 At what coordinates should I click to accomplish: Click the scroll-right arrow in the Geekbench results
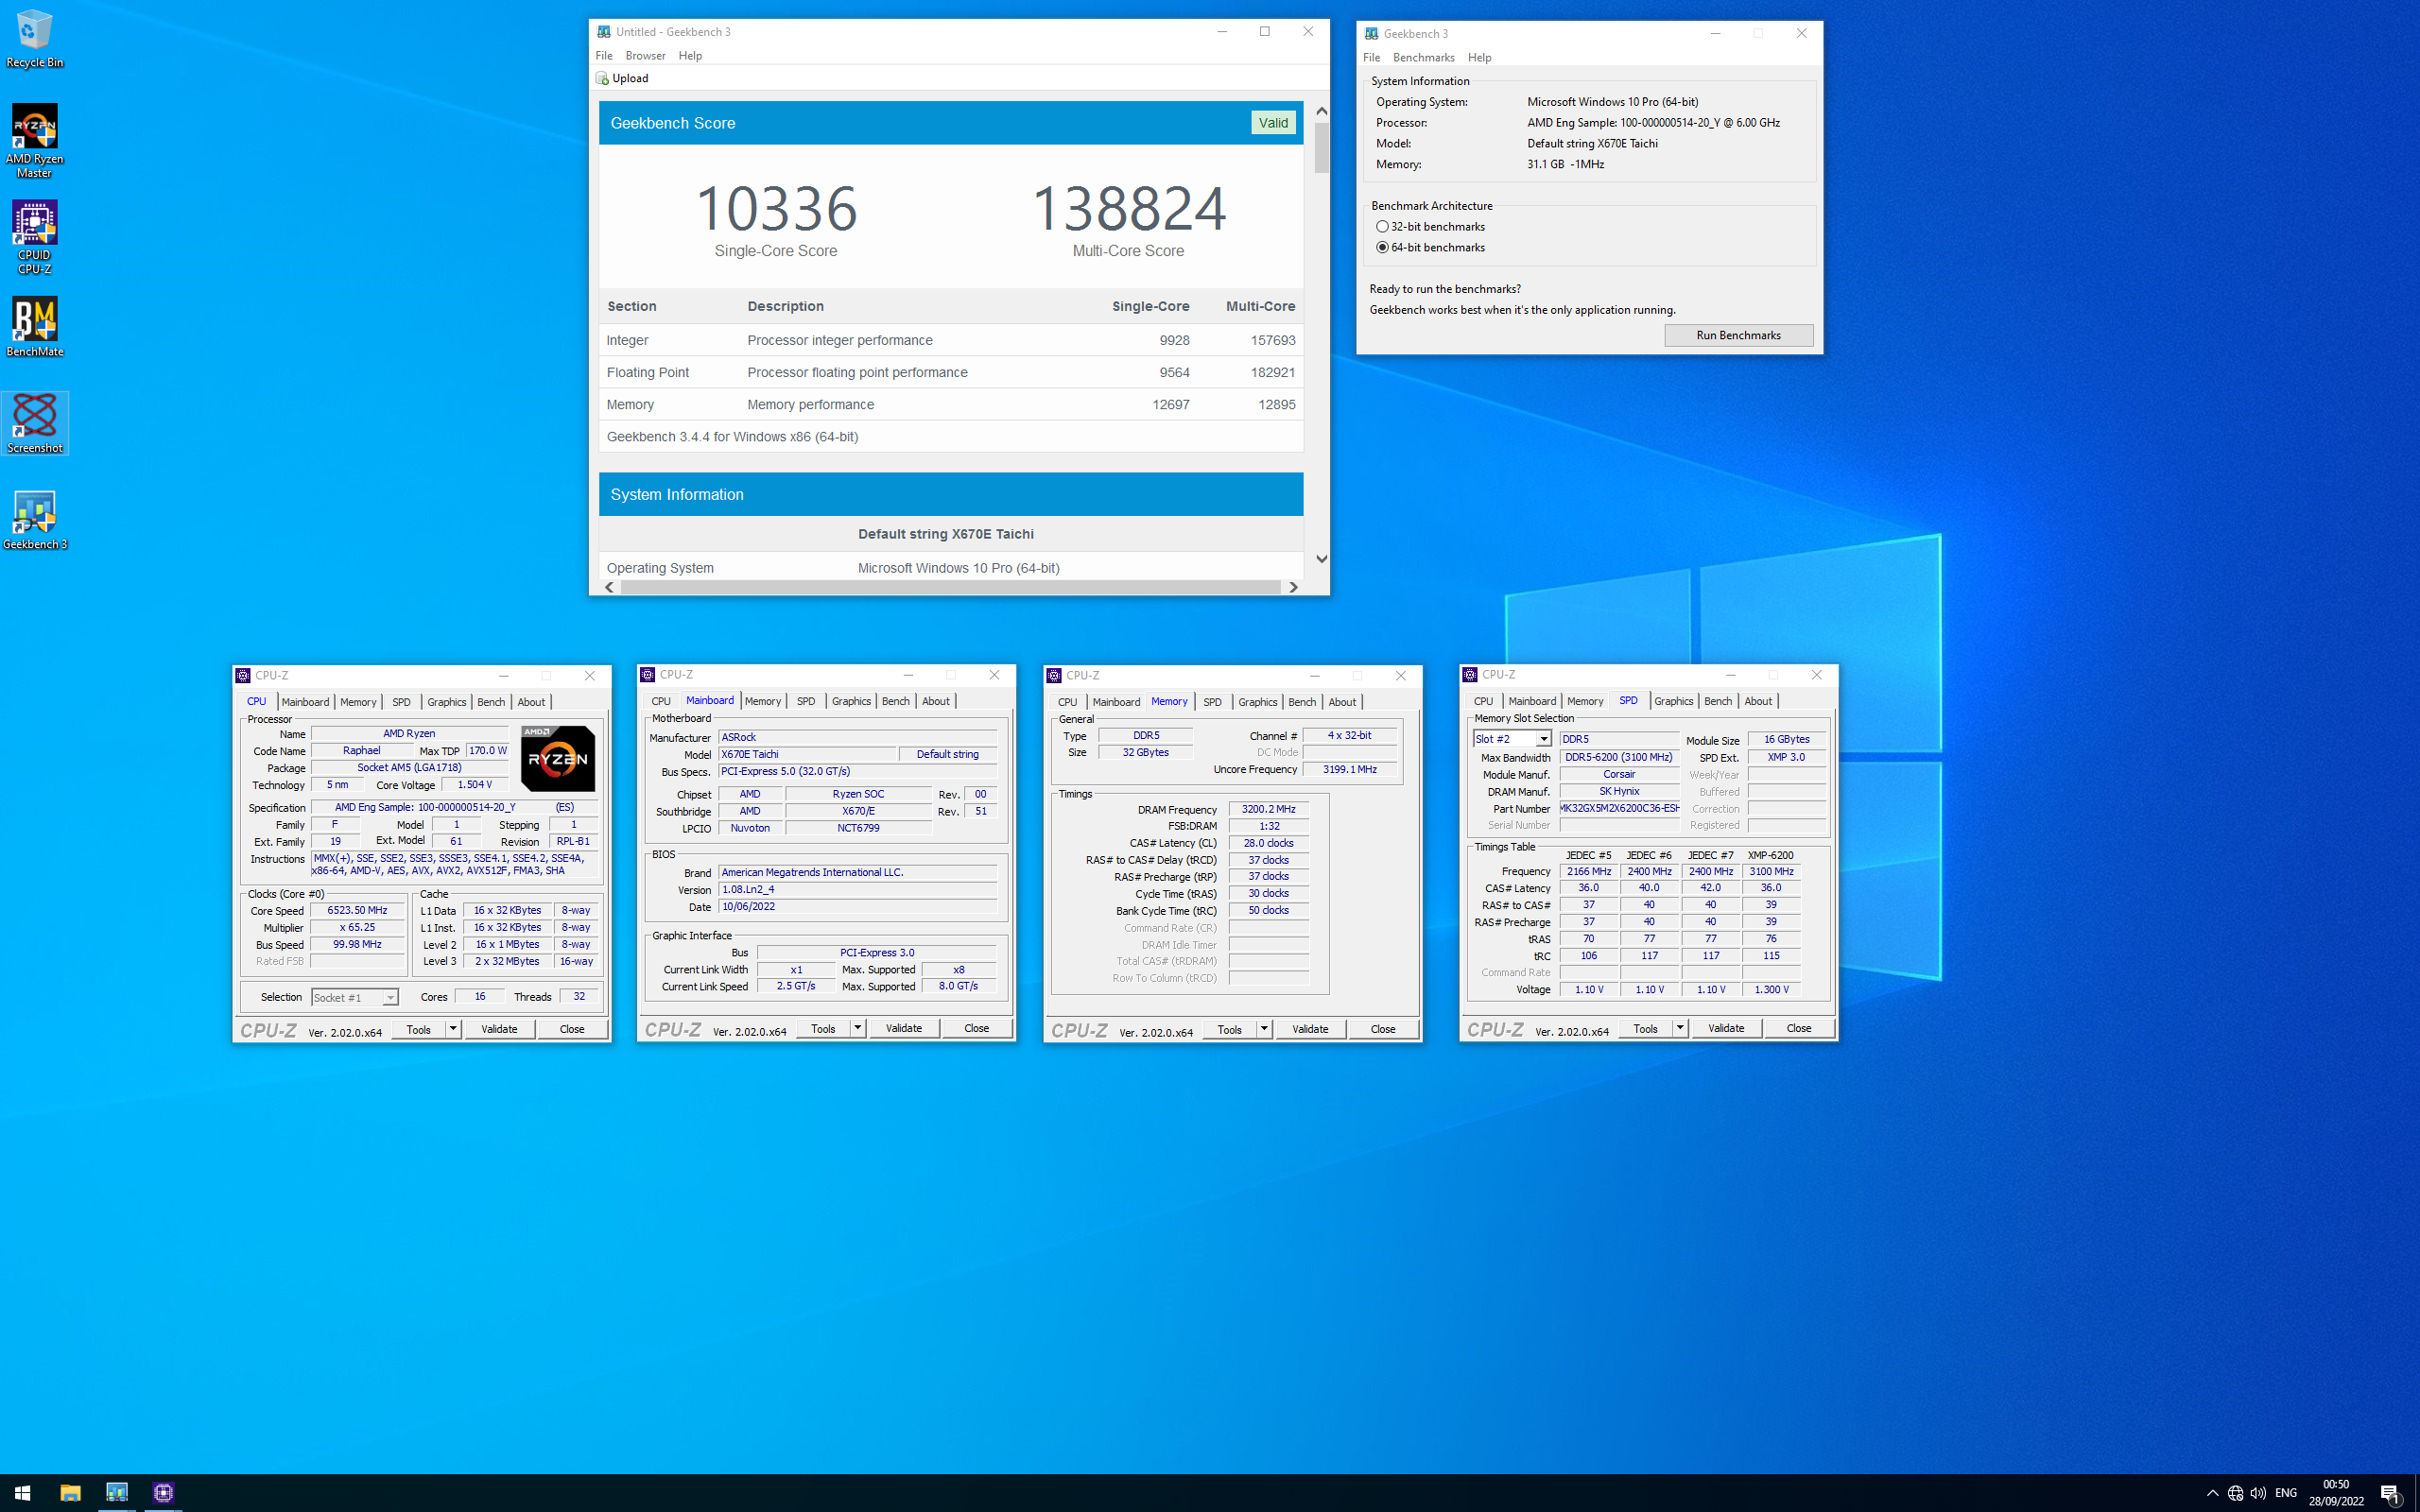(1293, 587)
